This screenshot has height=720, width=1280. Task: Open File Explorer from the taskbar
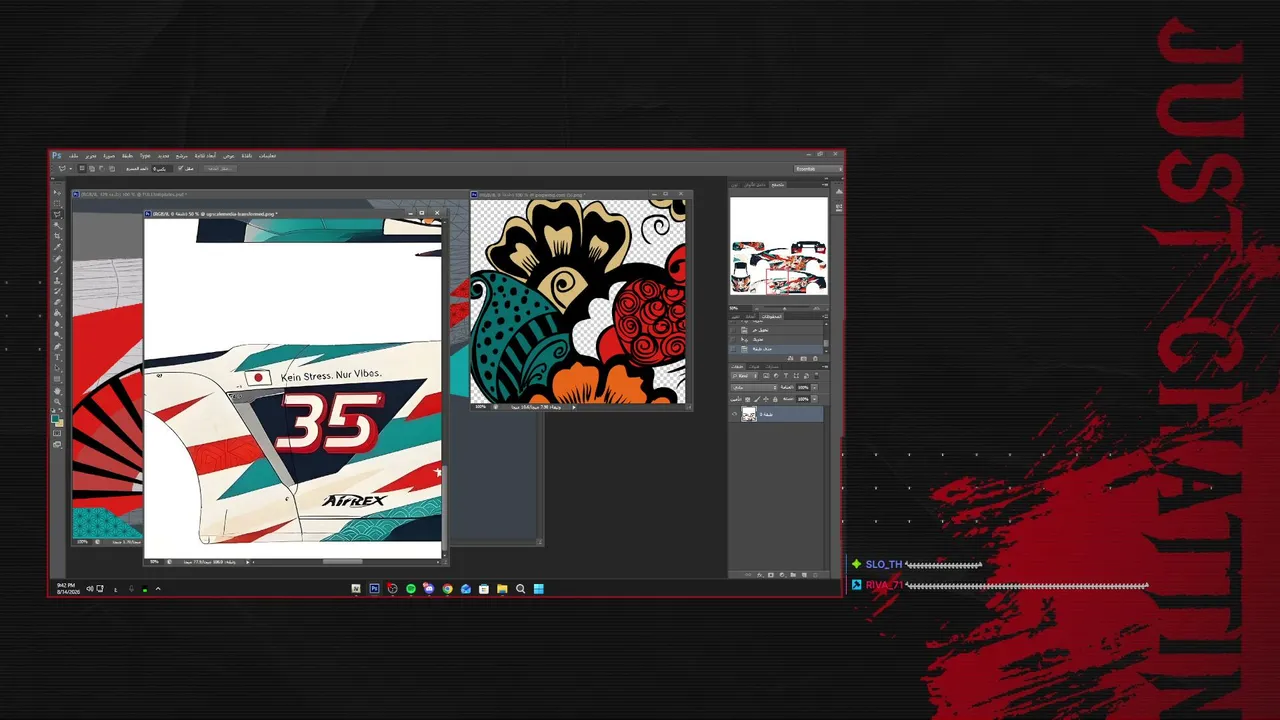pyautogui.click(x=502, y=589)
